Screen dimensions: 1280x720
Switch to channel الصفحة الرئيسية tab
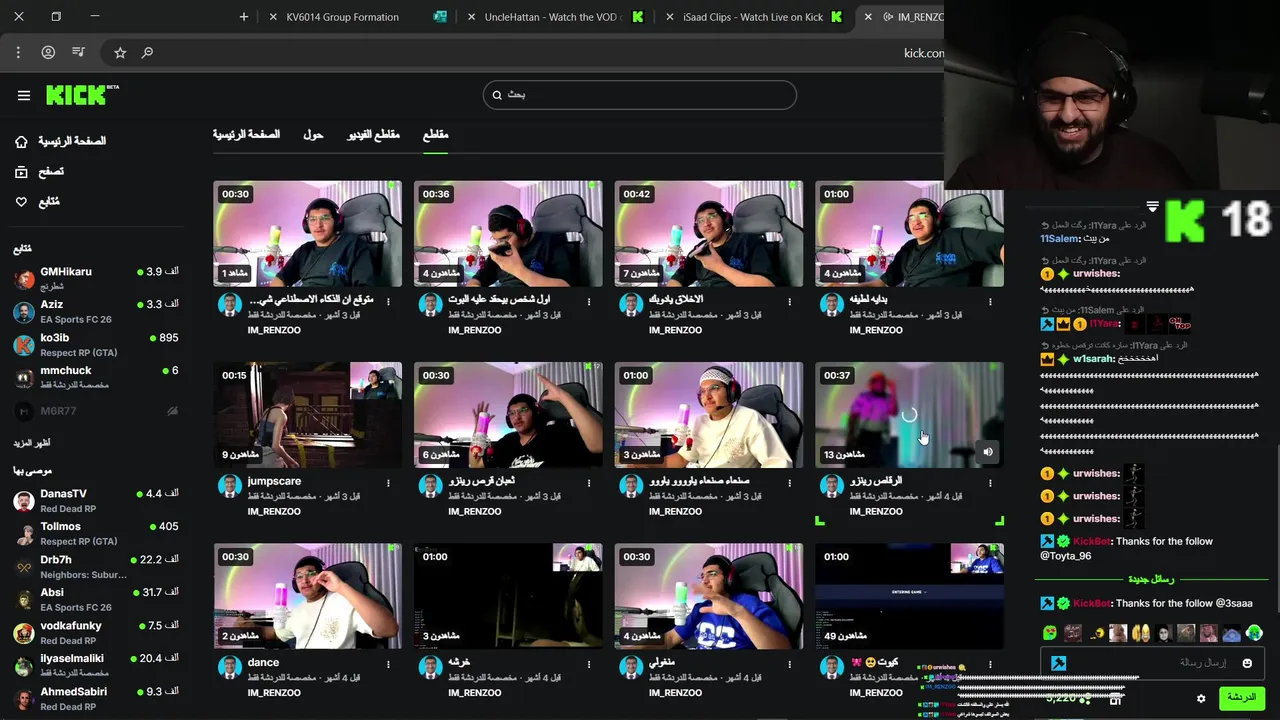click(x=246, y=135)
